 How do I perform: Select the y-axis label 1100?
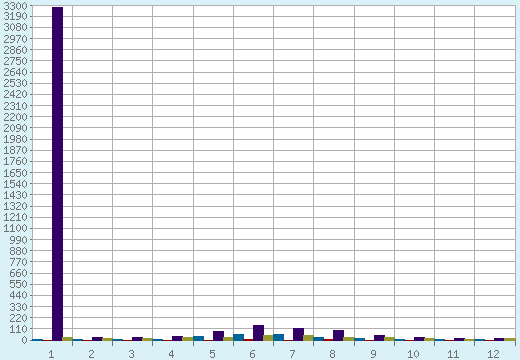click(15, 228)
